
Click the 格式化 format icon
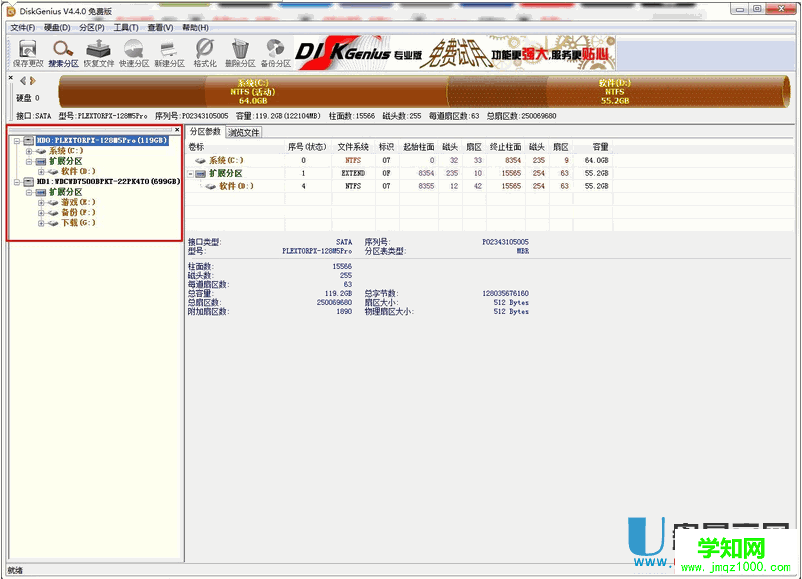[205, 53]
